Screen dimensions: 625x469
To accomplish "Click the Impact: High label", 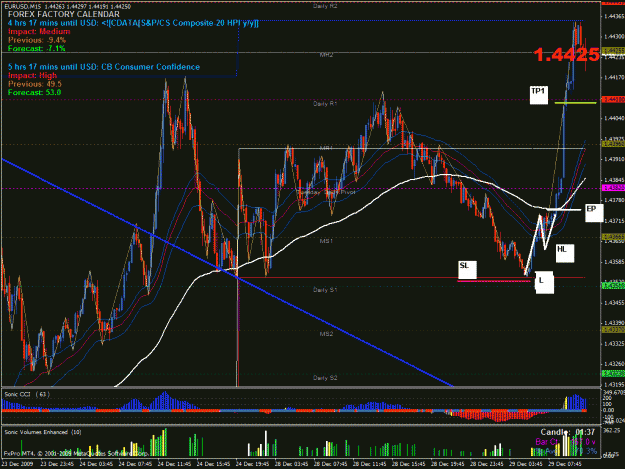I will [32, 76].
